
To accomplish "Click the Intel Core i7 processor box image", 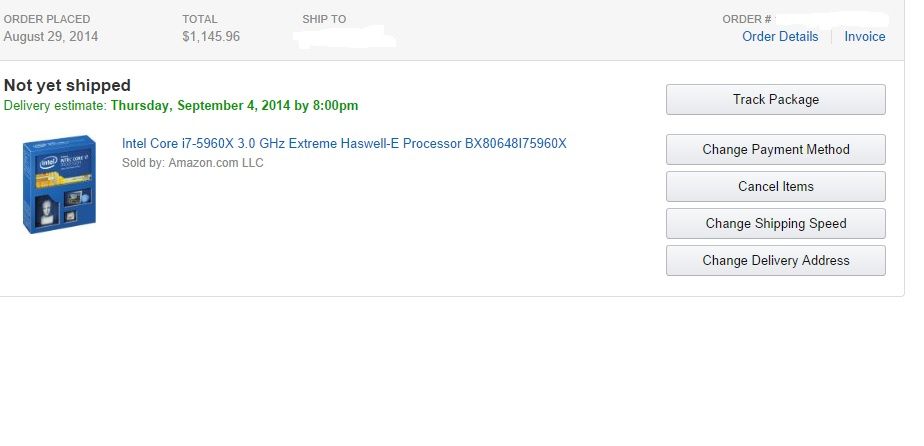I will pyautogui.click(x=59, y=184).
